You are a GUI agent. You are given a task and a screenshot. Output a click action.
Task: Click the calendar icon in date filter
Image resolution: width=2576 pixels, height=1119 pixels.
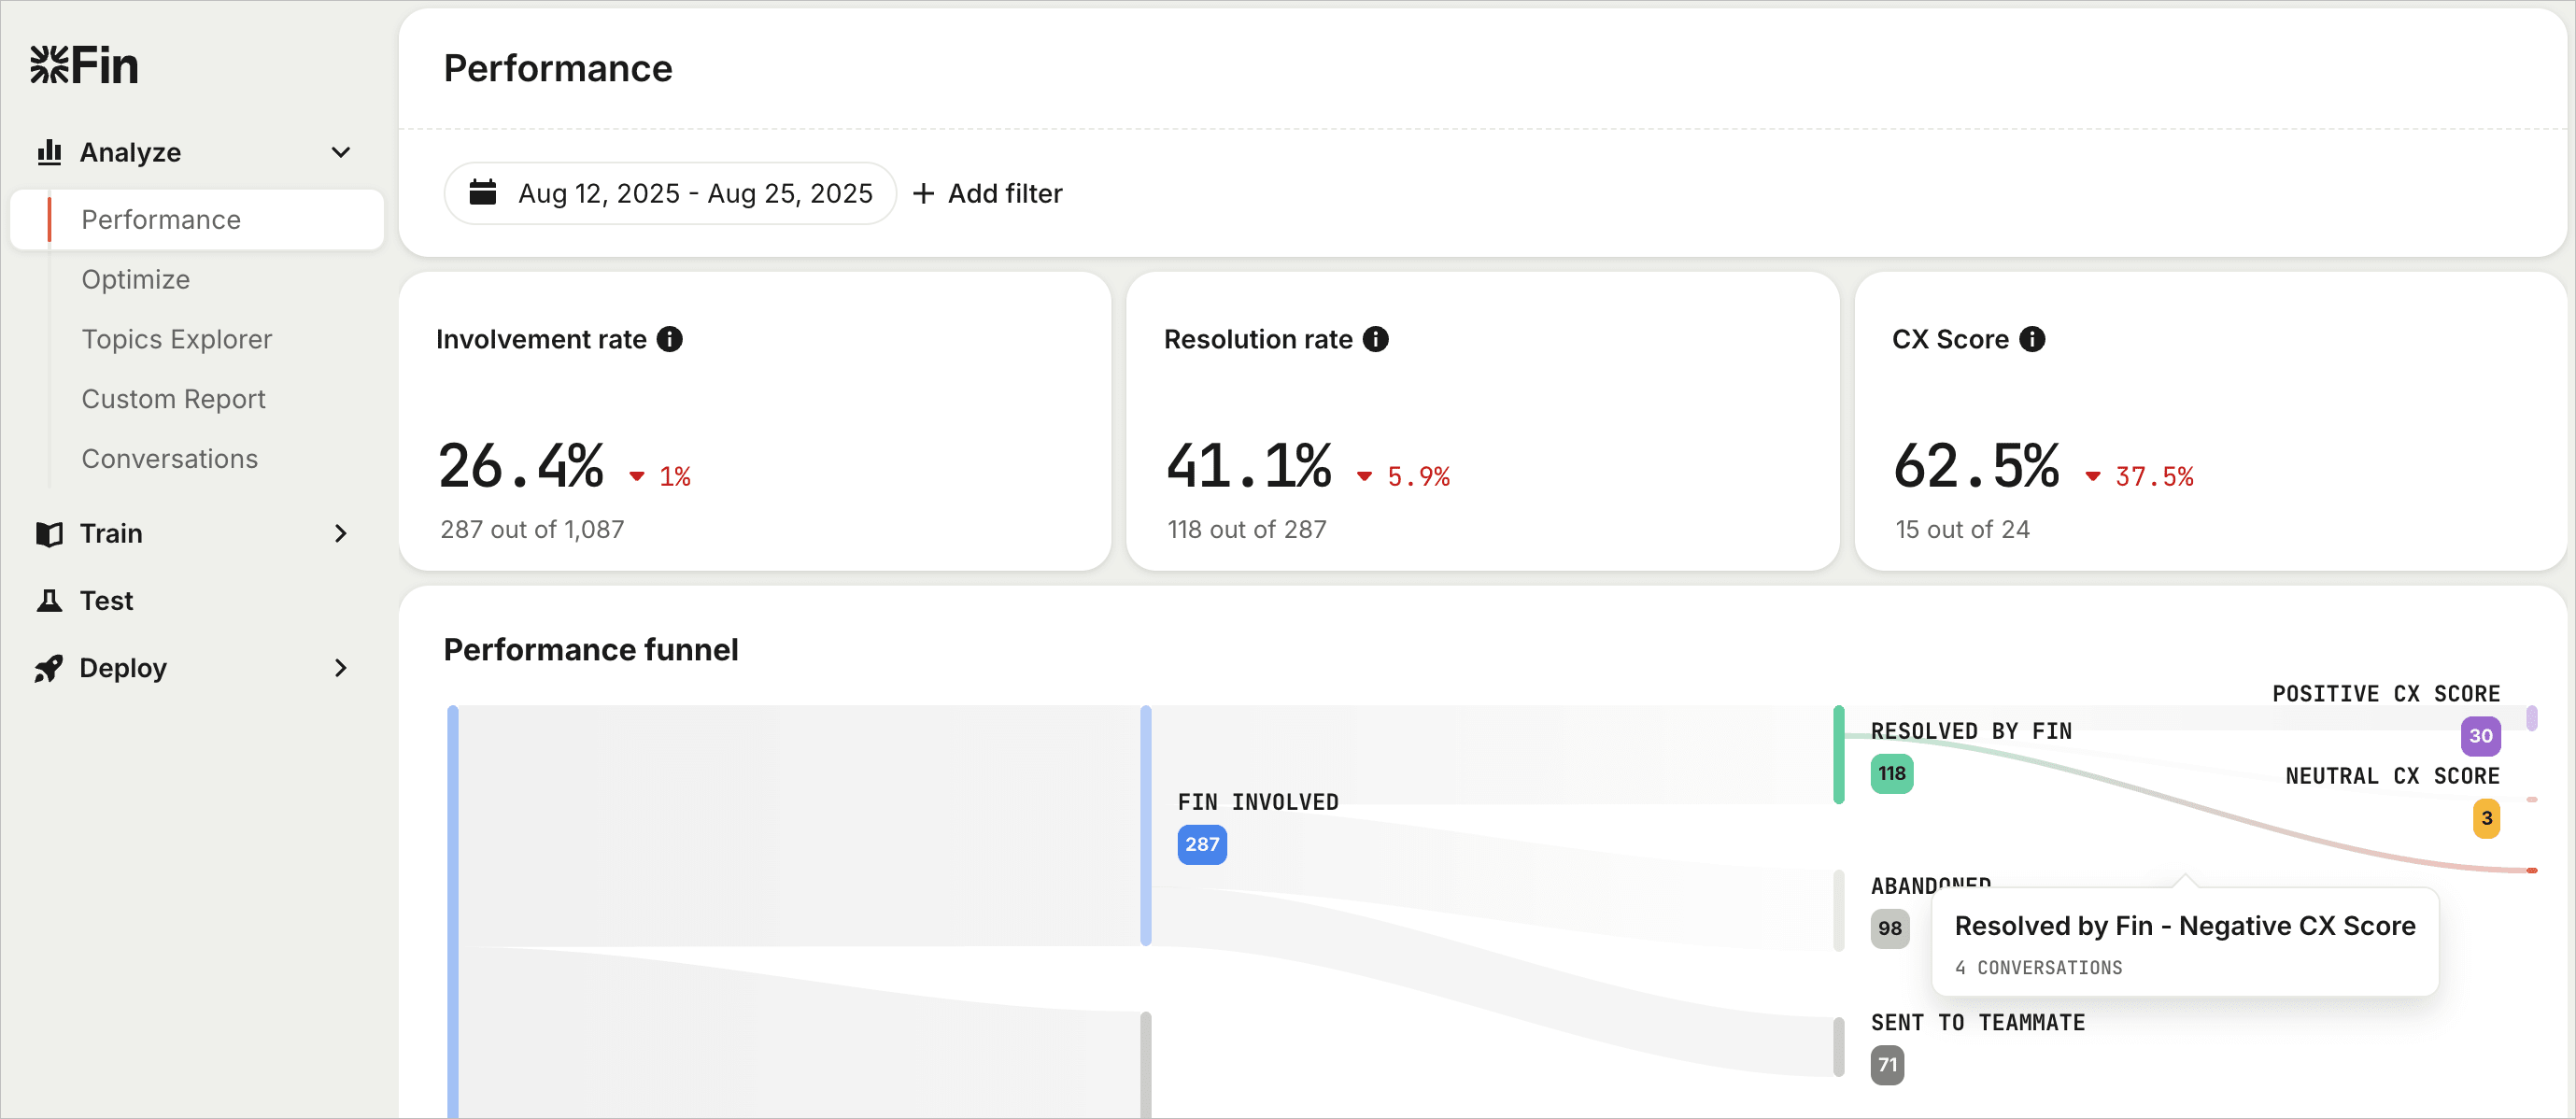coord(483,192)
